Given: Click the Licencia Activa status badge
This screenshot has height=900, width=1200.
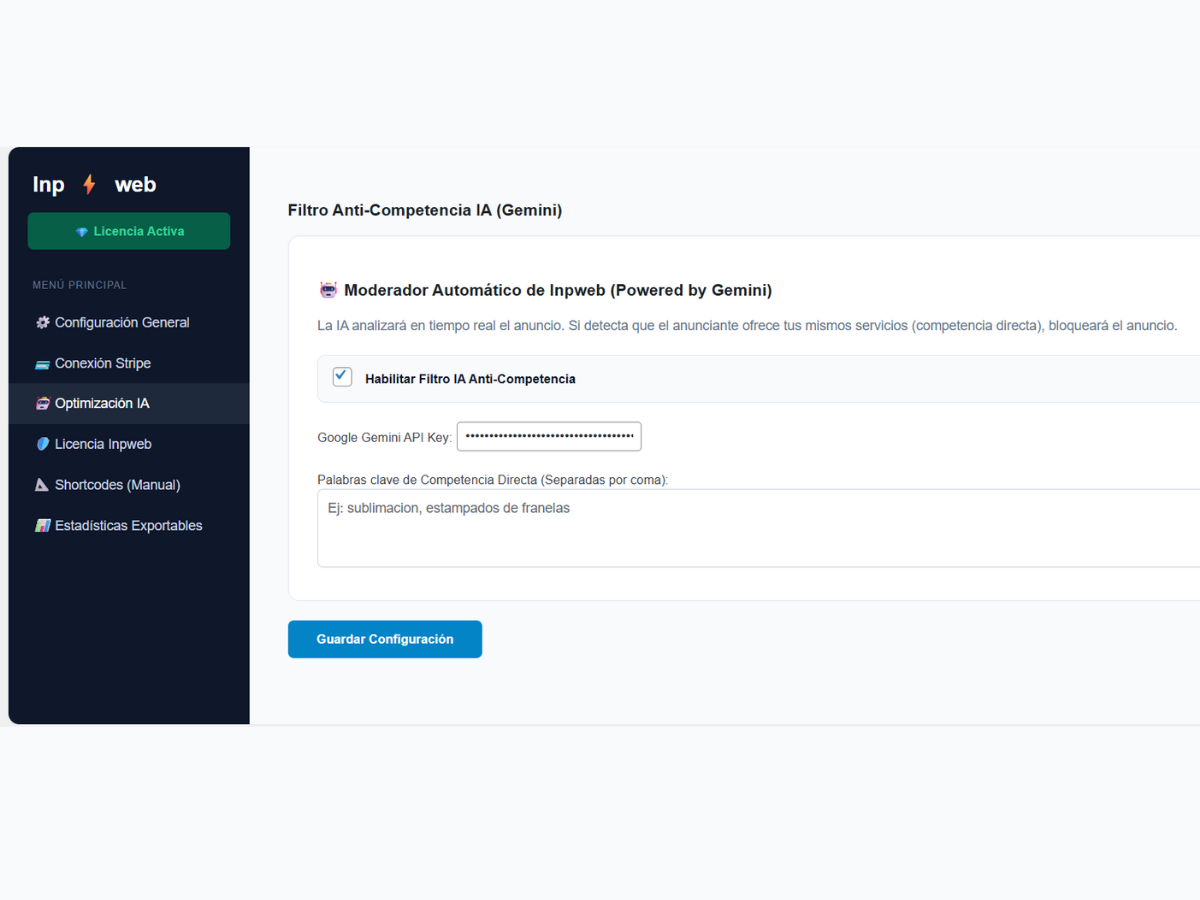Looking at the screenshot, I should click(128, 231).
